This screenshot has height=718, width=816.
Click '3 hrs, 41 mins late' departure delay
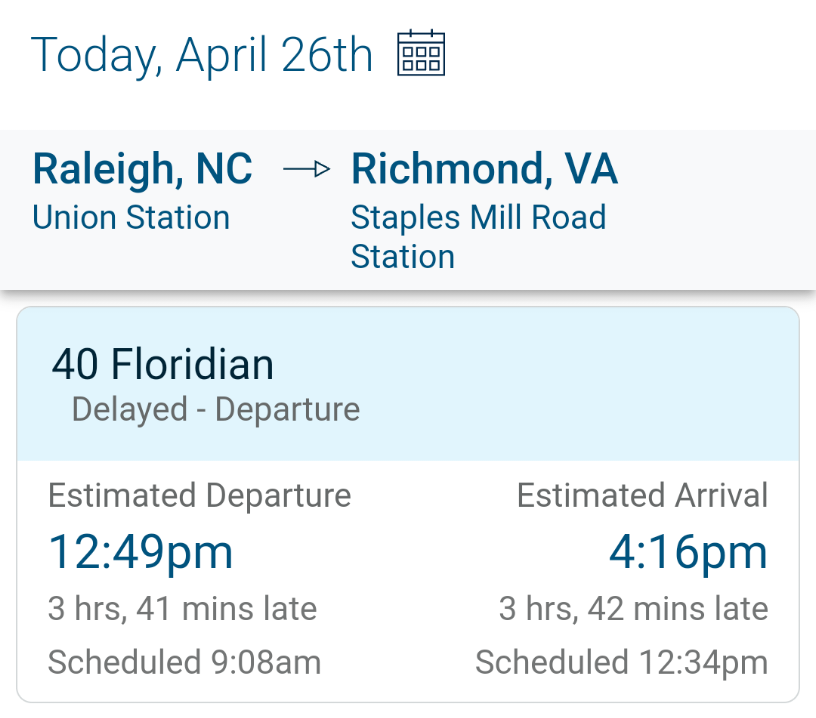coord(183,608)
